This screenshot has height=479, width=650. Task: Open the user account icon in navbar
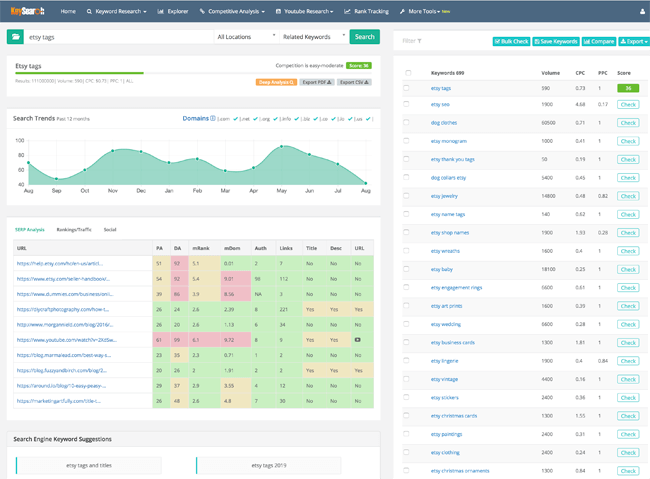640,11
